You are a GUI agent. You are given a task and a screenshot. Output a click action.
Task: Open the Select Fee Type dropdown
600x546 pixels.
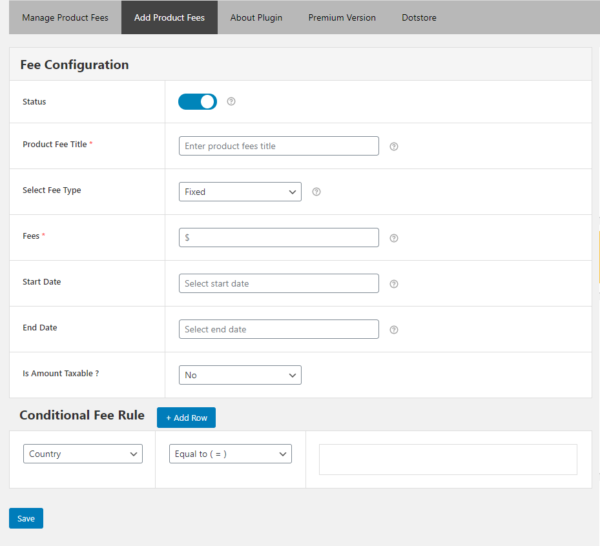[240, 192]
